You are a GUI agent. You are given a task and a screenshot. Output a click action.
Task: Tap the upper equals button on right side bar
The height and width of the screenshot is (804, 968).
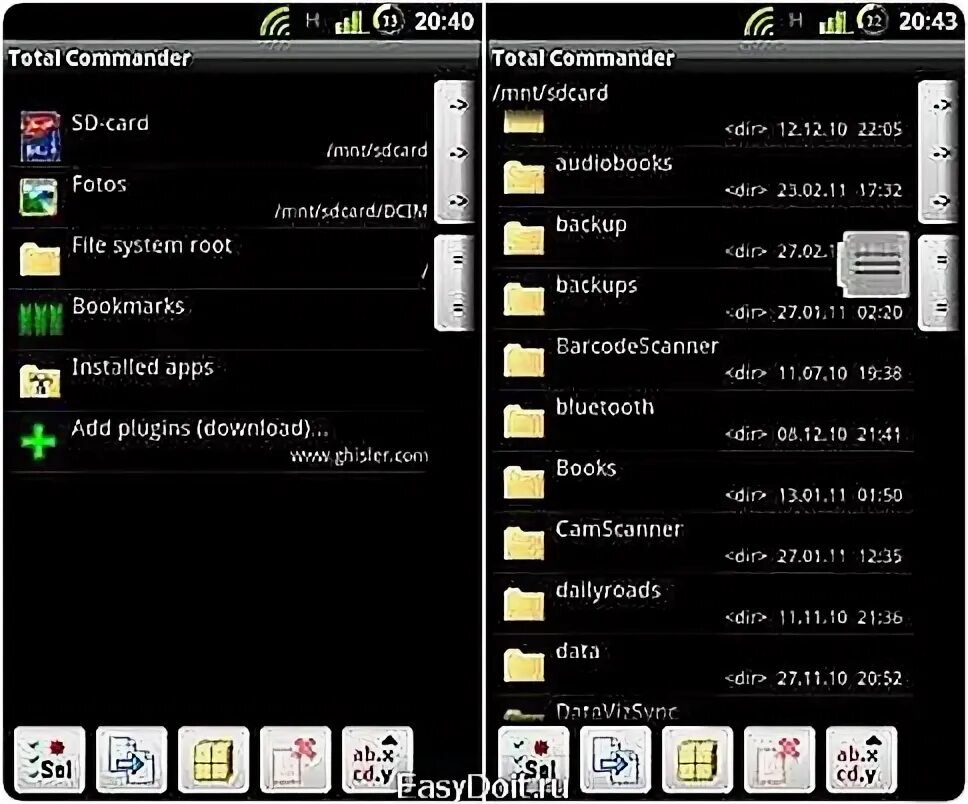942,260
